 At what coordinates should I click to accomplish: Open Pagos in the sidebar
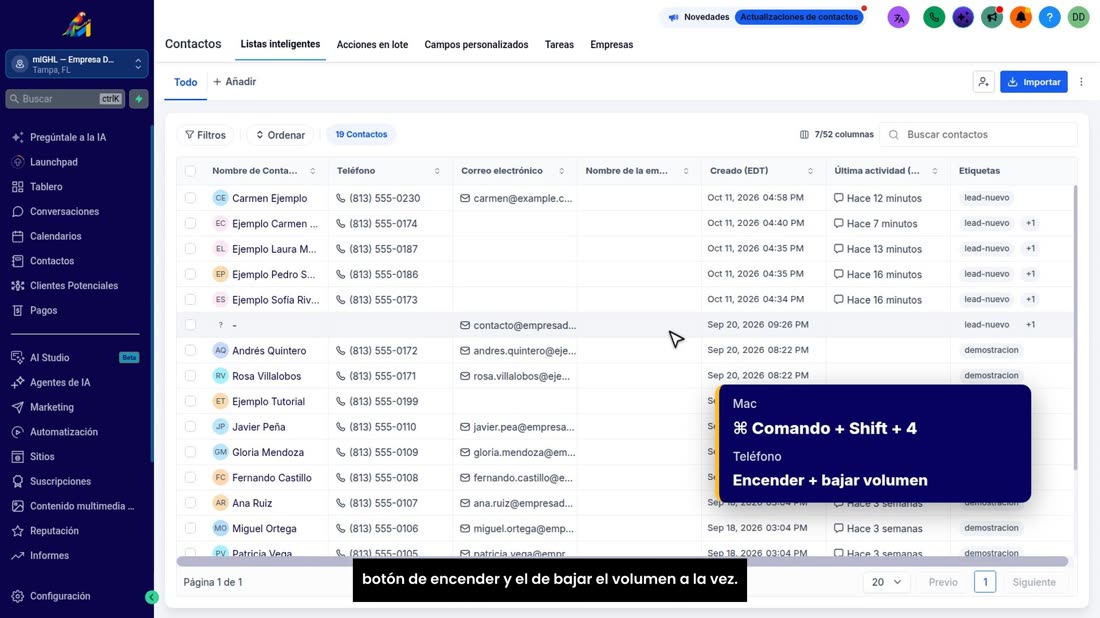tap(43, 310)
